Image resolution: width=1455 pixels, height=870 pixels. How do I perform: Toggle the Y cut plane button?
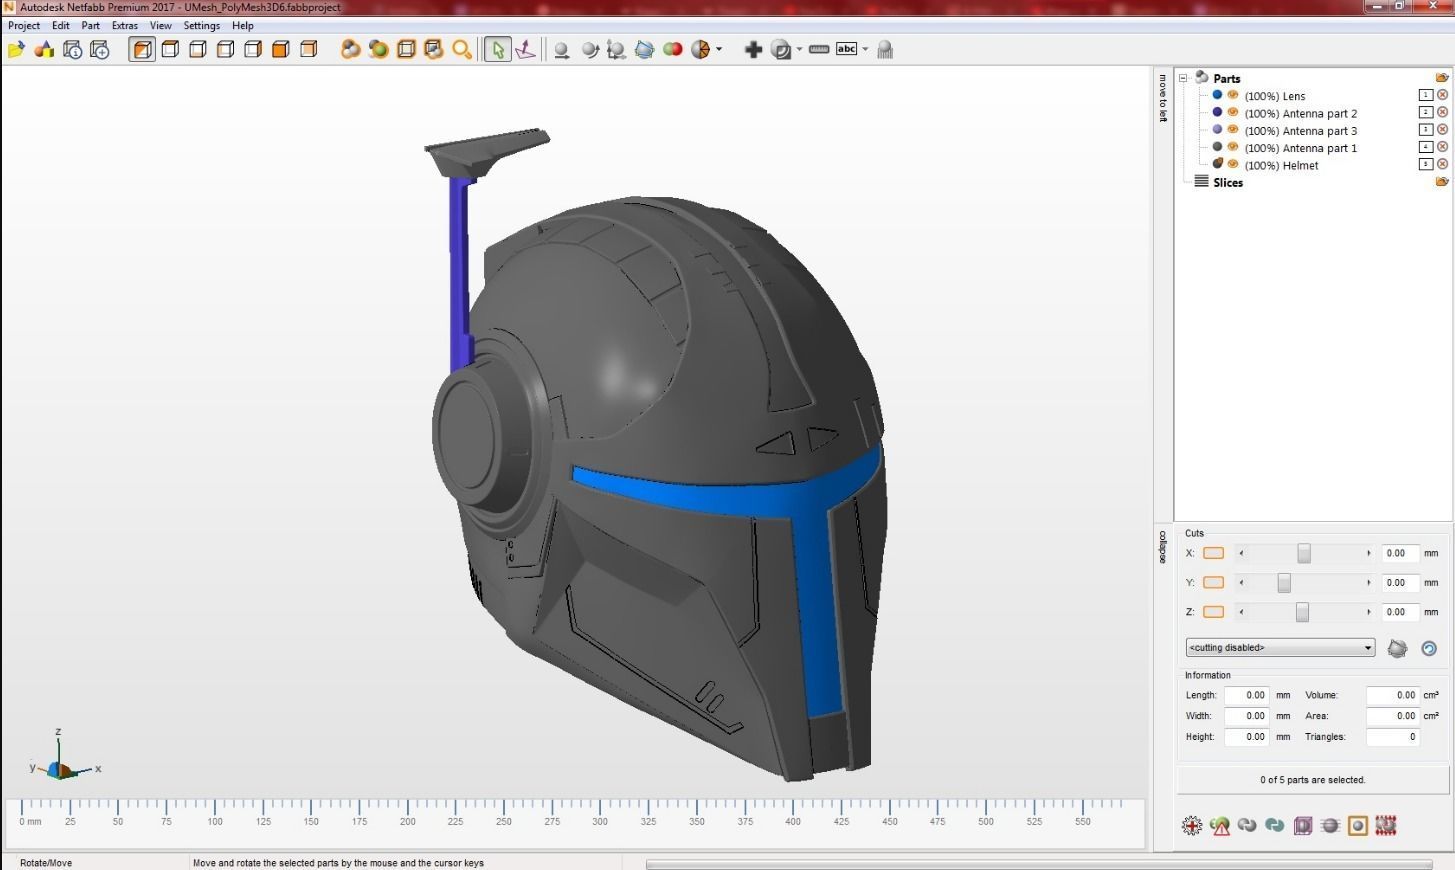click(1213, 582)
